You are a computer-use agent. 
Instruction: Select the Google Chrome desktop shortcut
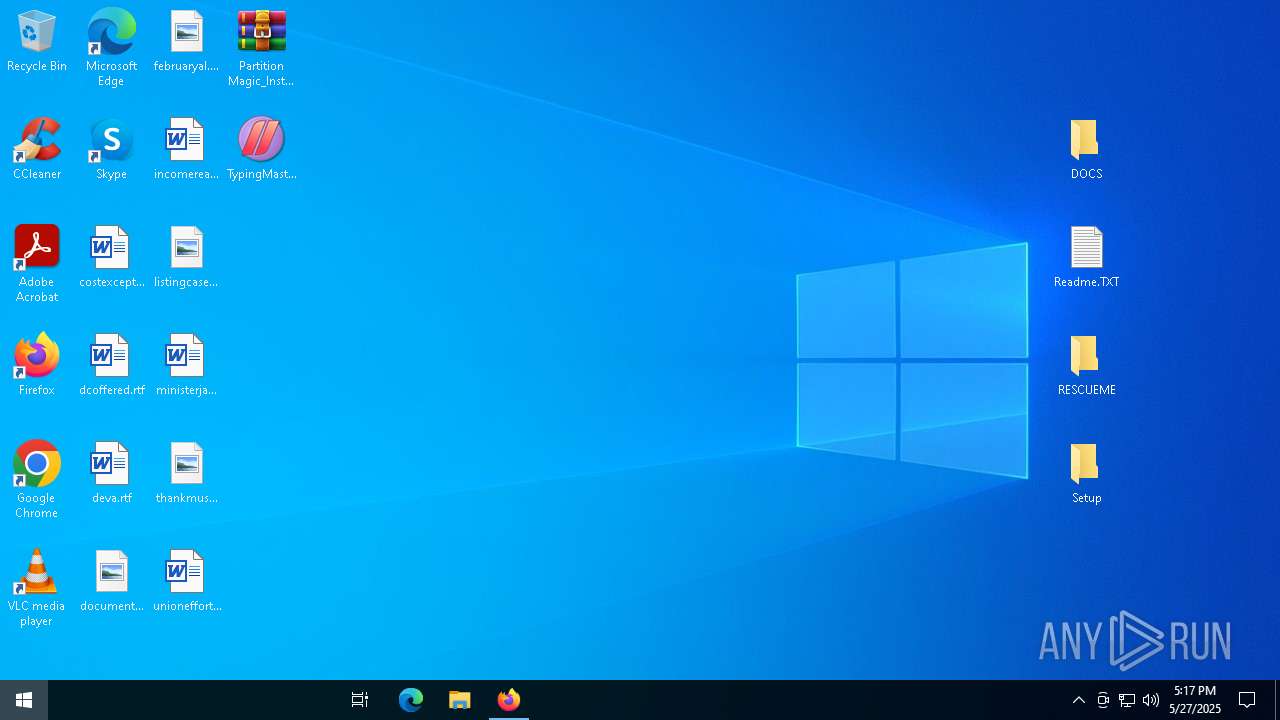click(x=37, y=480)
